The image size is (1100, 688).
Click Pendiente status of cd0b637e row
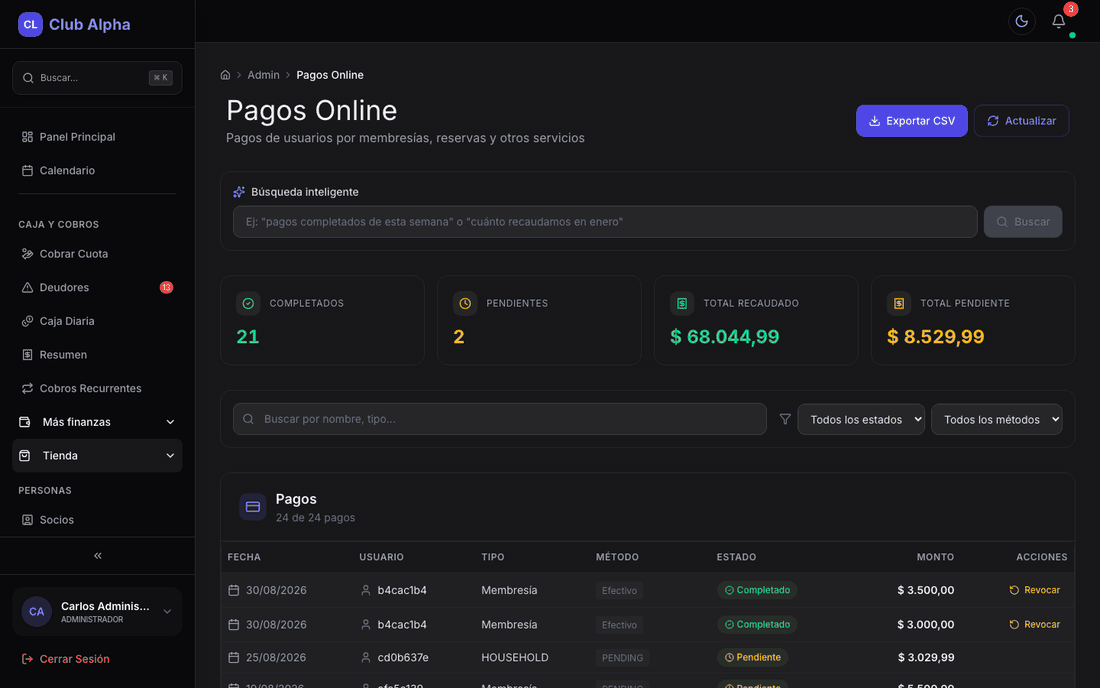(x=753, y=658)
